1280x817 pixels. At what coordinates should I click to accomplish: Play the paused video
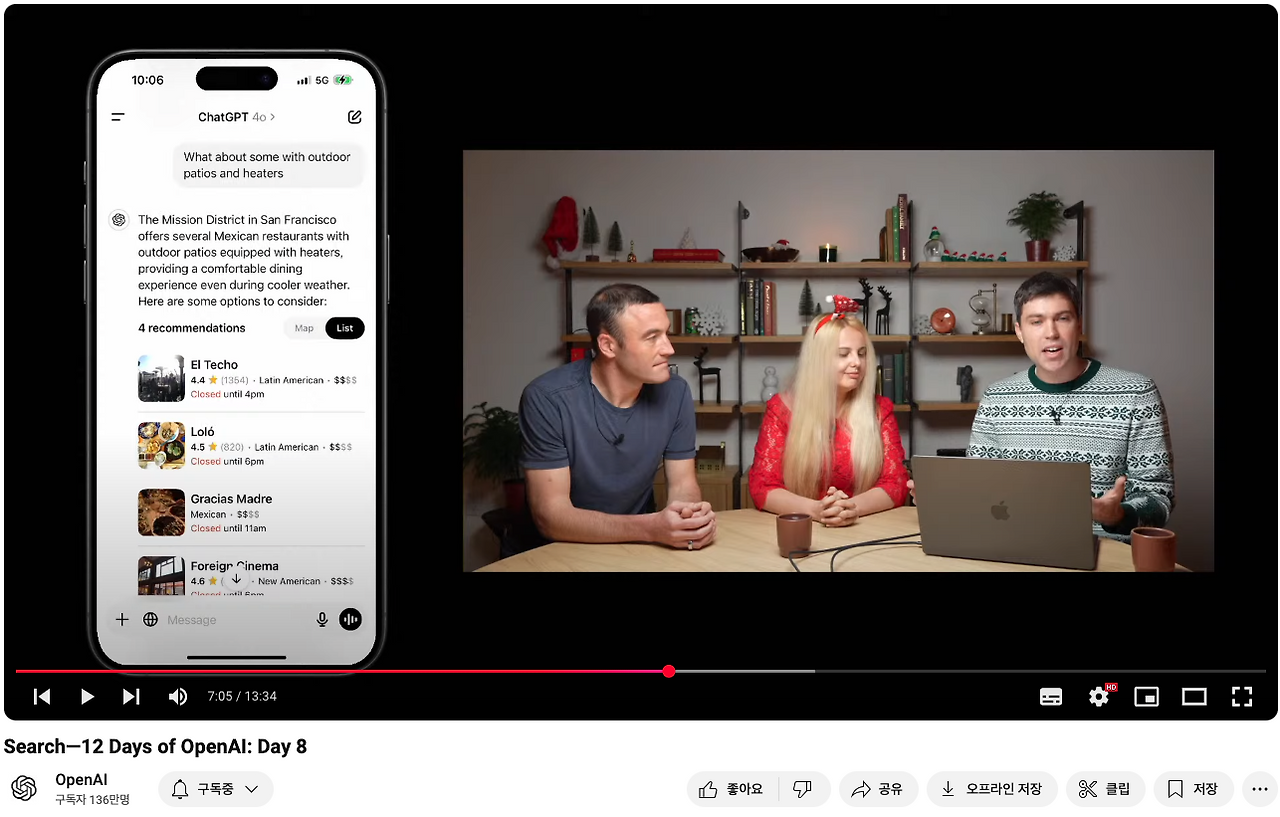(87, 697)
